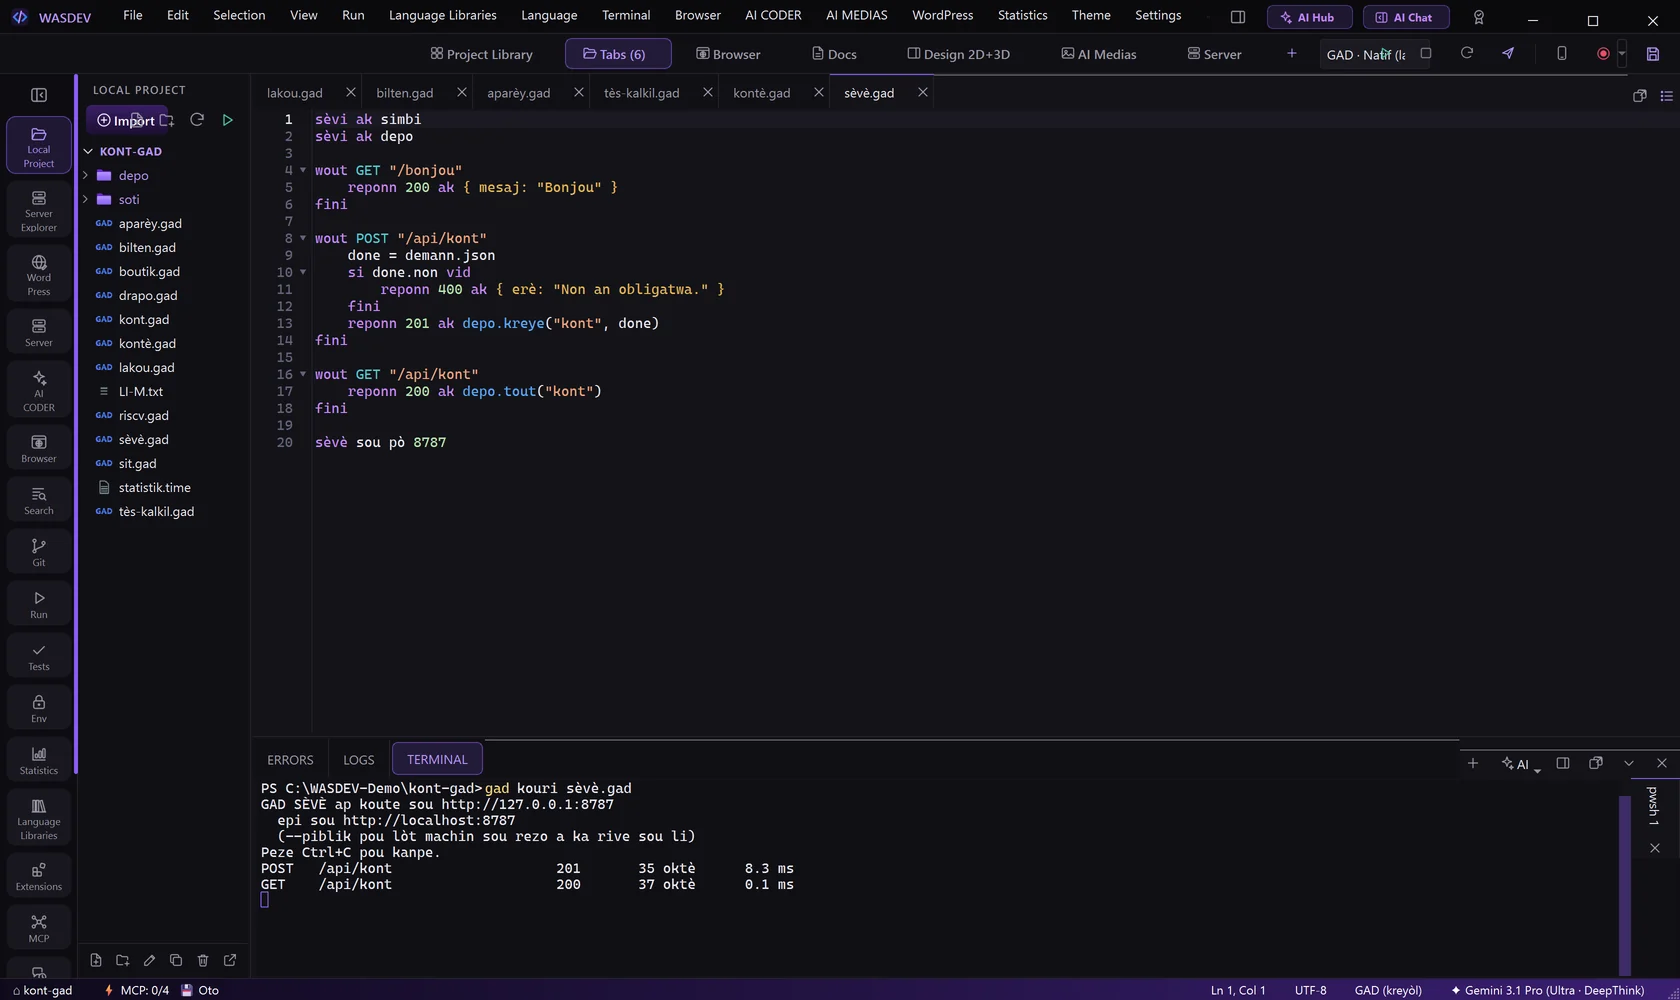Viewport: 1680px width, 1000px height.
Task: Open the GAD Natif language selector
Action: [1366, 54]
